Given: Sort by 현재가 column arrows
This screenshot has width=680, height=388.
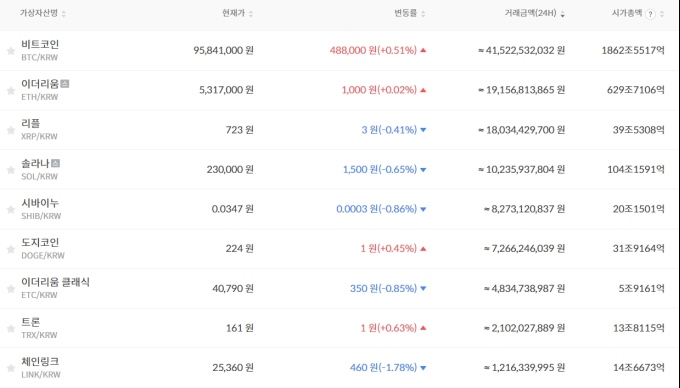Looking at the screenshot, I should pos(251,14).
